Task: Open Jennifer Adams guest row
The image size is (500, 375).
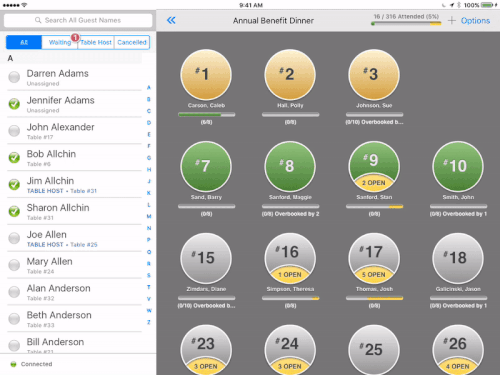Action: tap(75, 104)
